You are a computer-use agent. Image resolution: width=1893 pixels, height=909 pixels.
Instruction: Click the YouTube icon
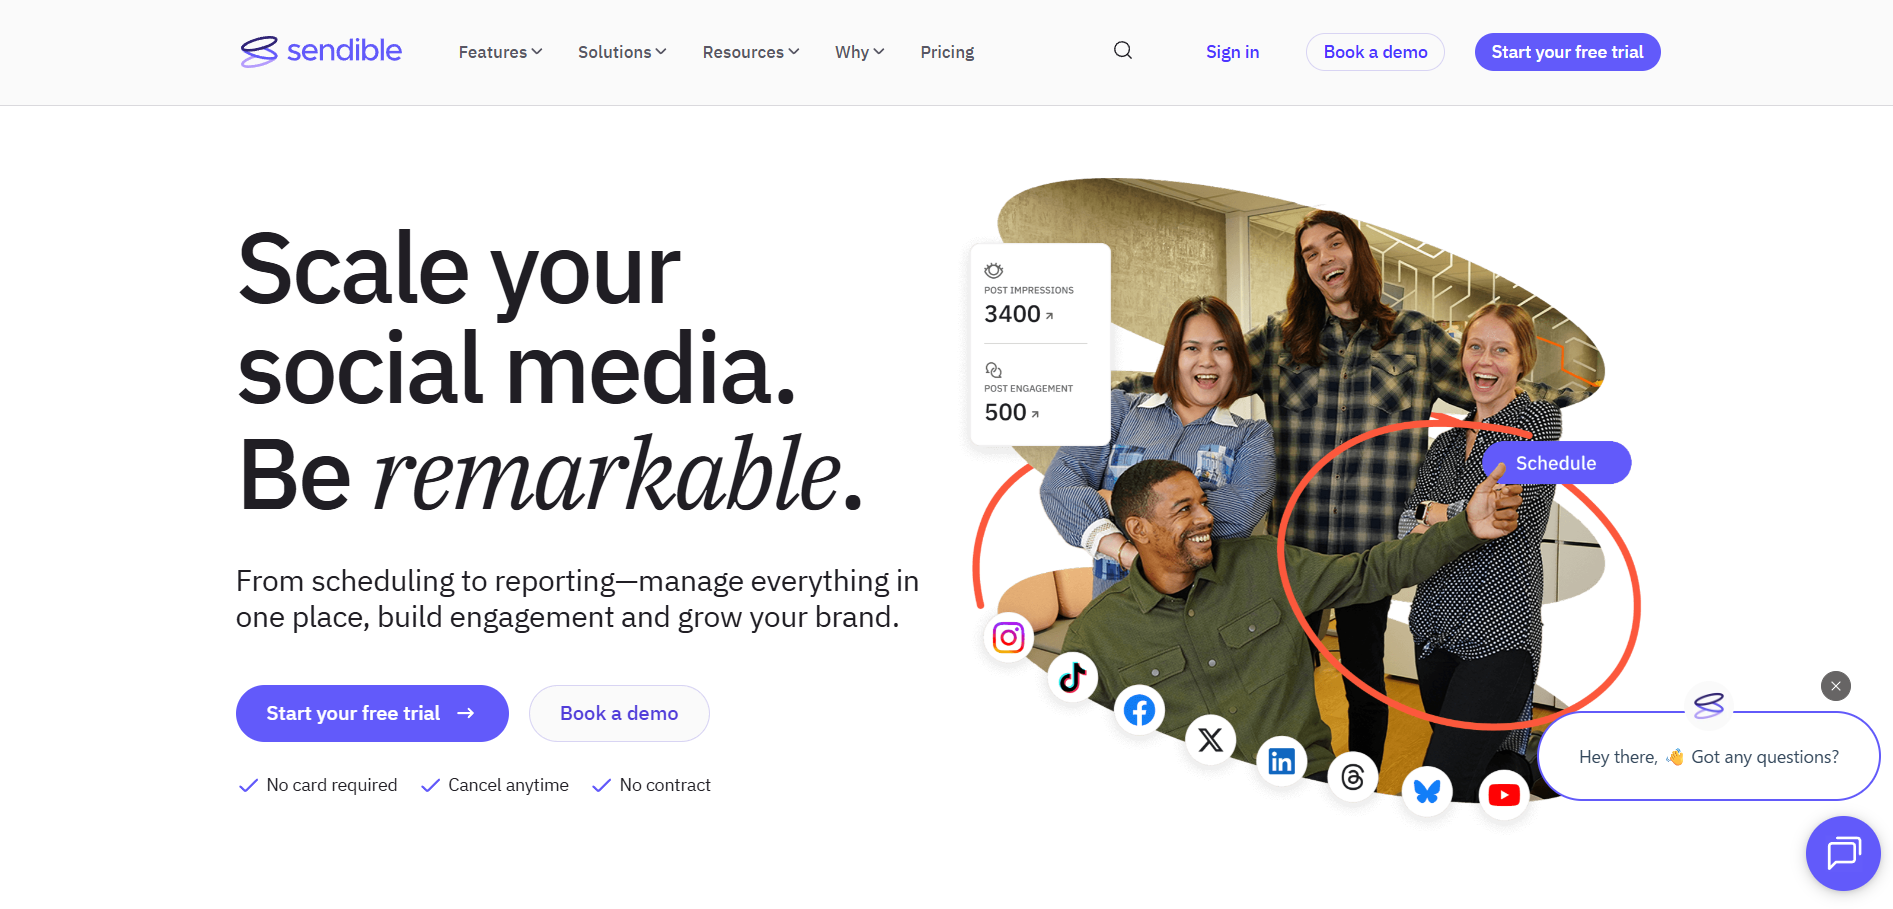pyautogui.click(x=1503, y=795)
